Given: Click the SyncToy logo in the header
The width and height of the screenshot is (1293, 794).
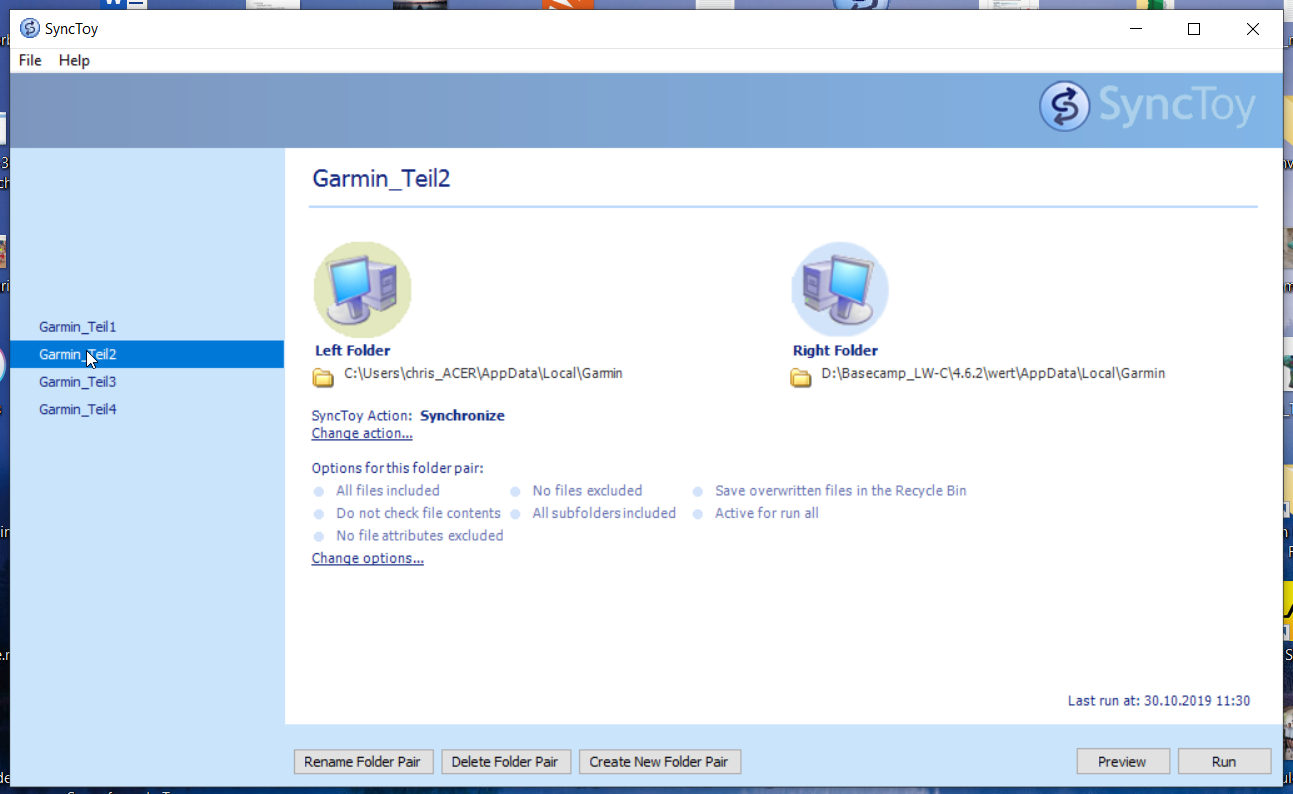Looking at the screenshot, I should tap(1147, 106).
